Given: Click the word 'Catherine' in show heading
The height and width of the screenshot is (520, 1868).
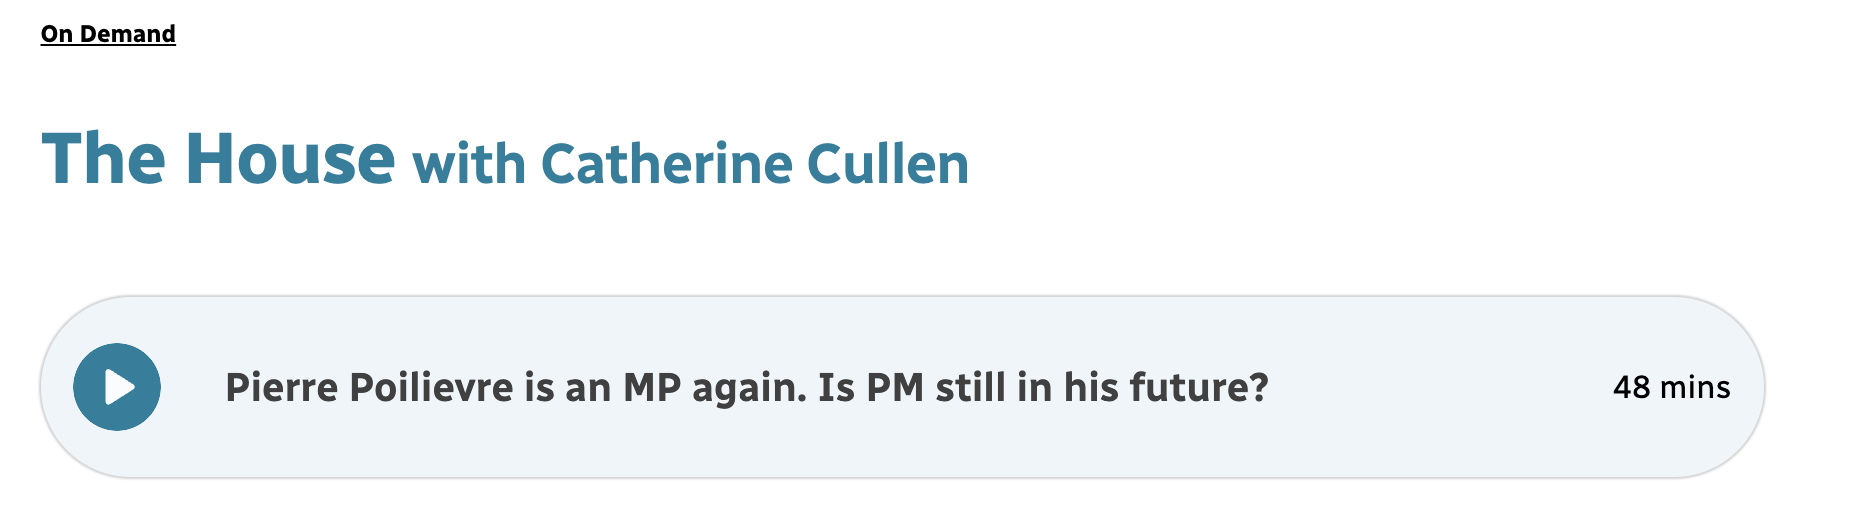Looking at the screenshot, I should [x=665, y=164].
